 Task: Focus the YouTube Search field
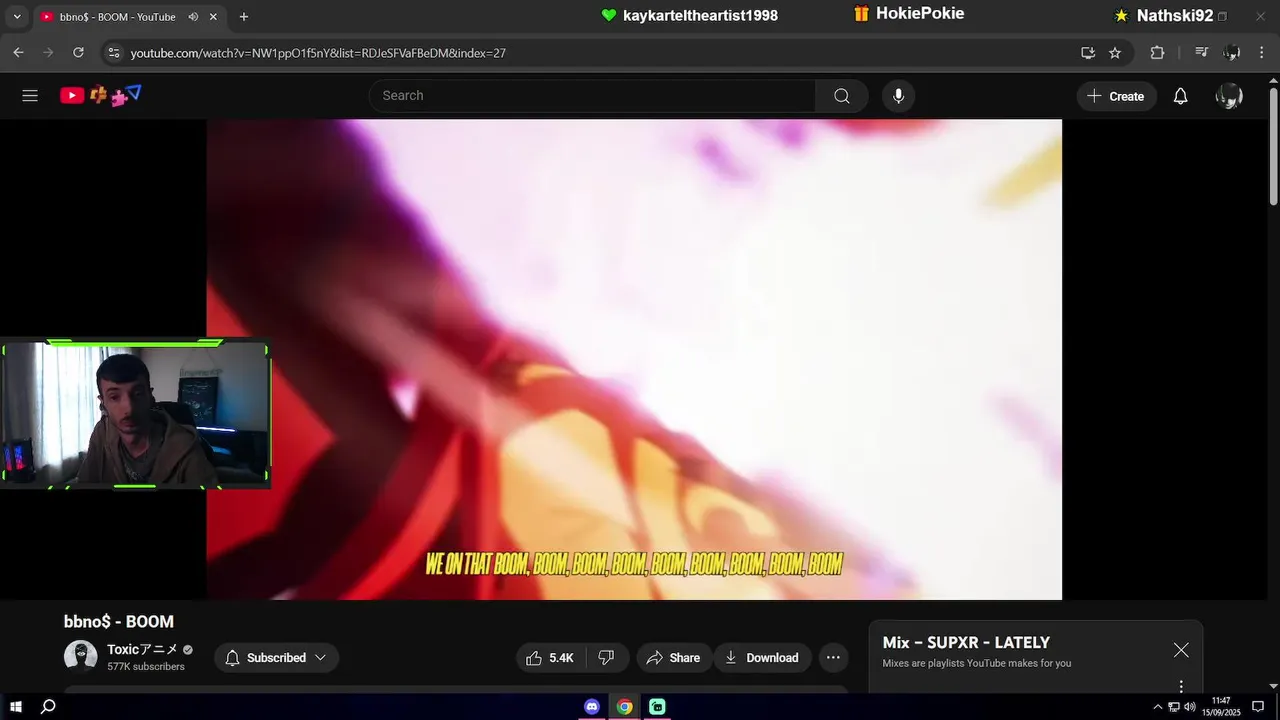[592, 96]
